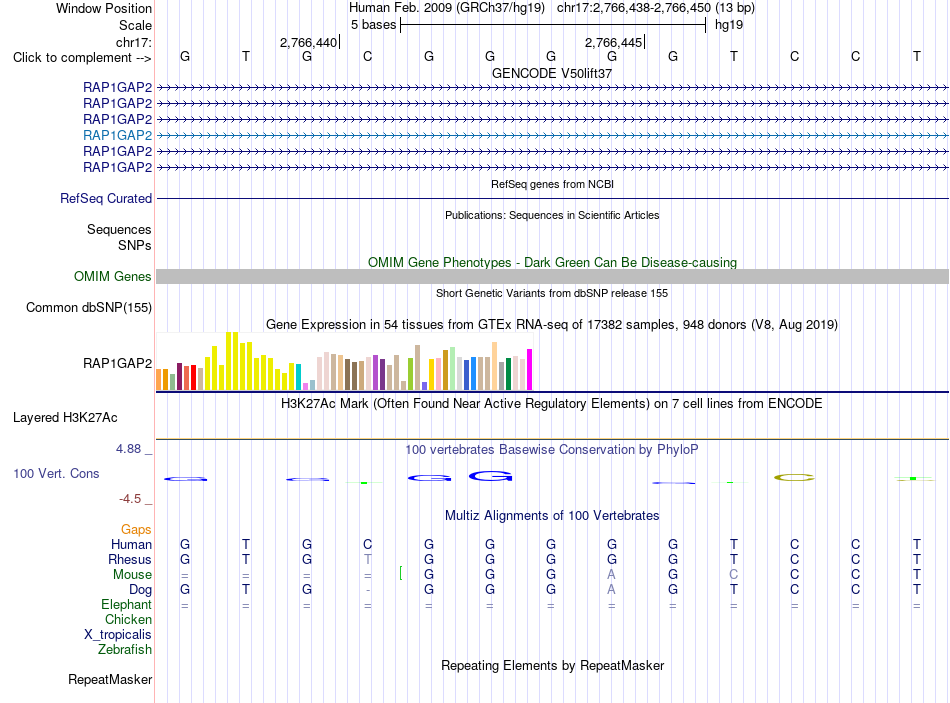Click the cyan bar in GTEx chart
Viewport: 950px width, 703px height.
[299, 377]
